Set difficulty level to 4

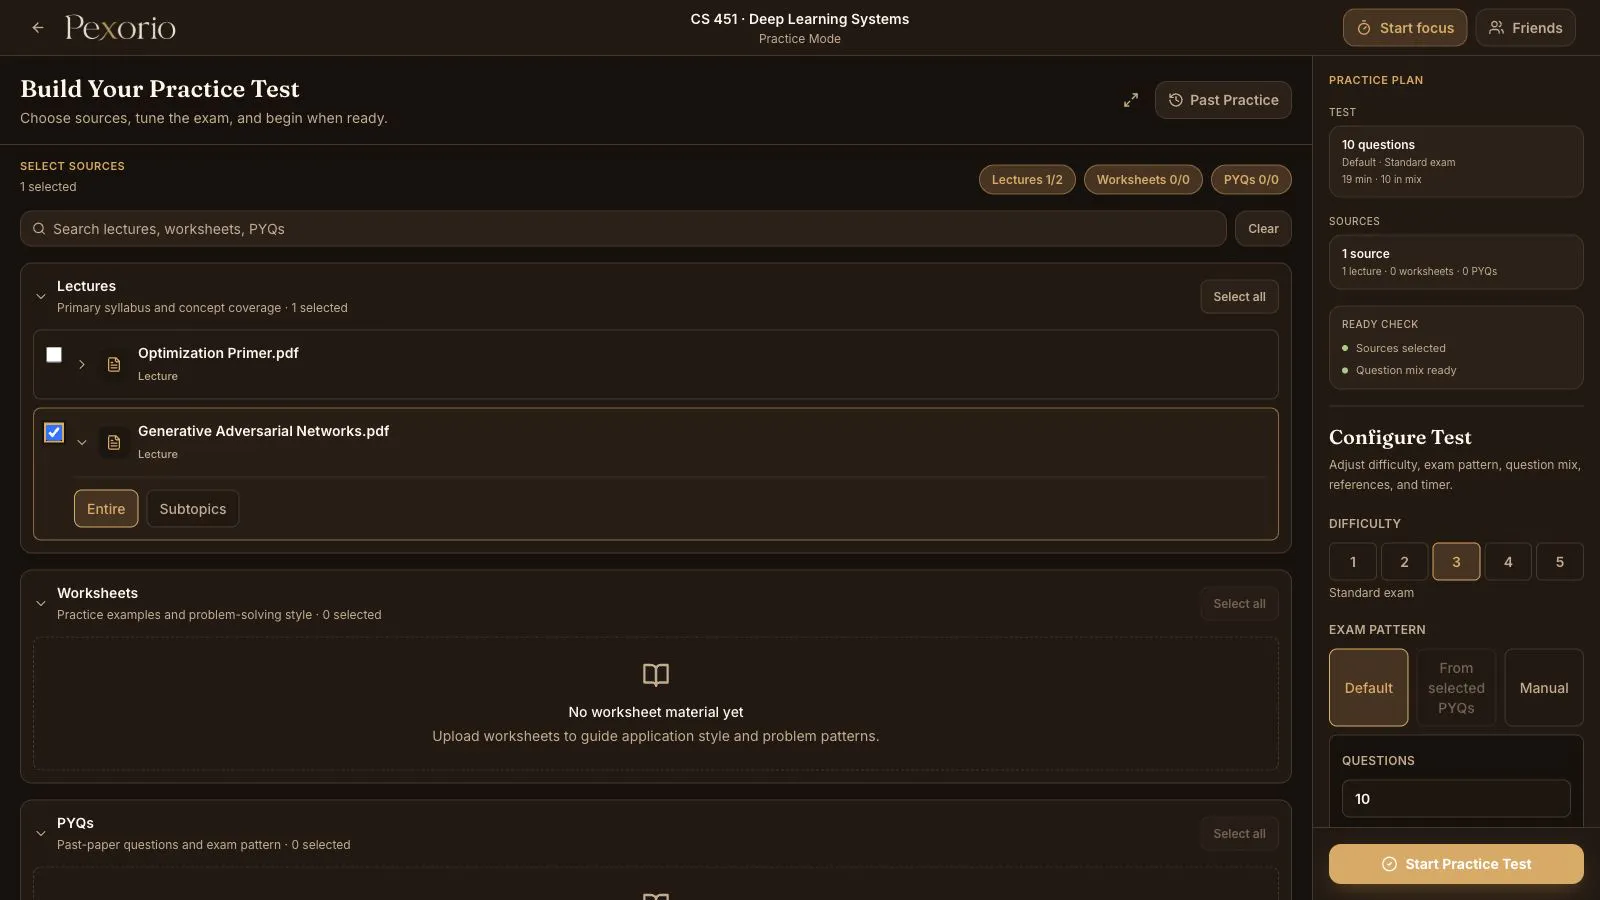[1508, 562]
